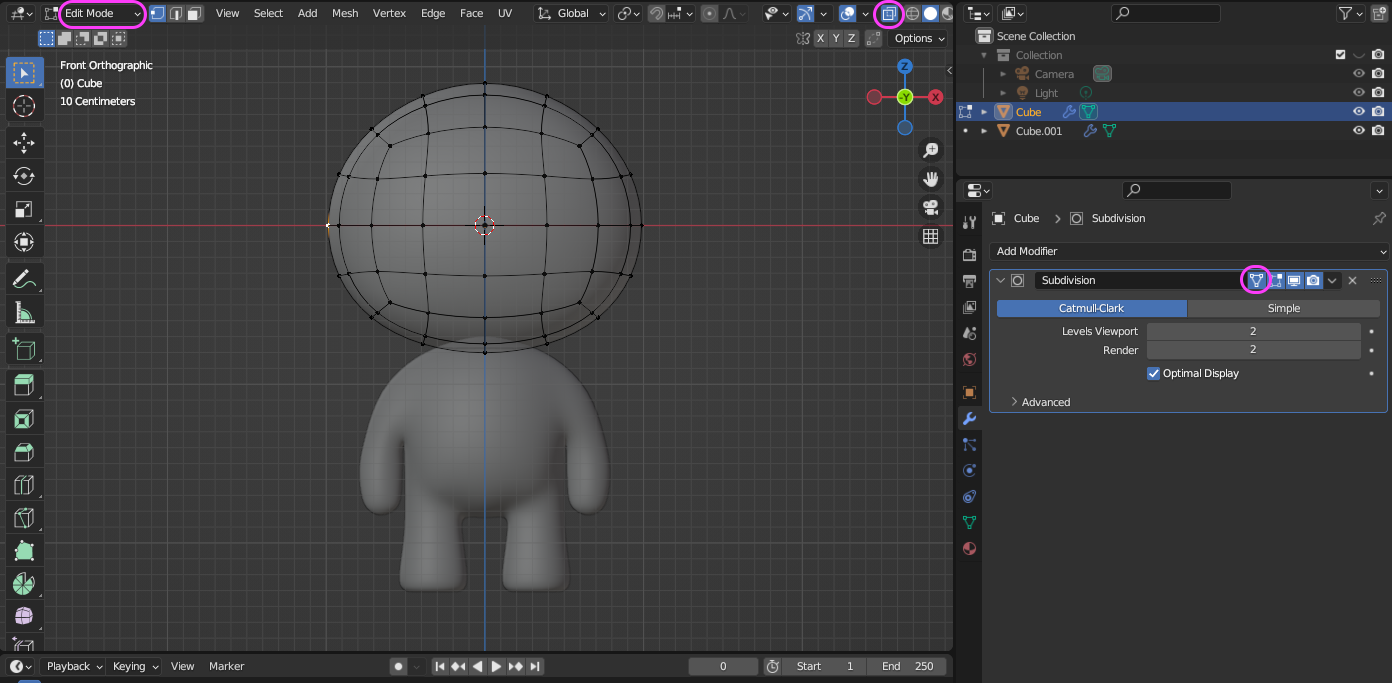Toggle Camera visibility eye icon
The image size is (1392, 683).
tap(1358, 74)
